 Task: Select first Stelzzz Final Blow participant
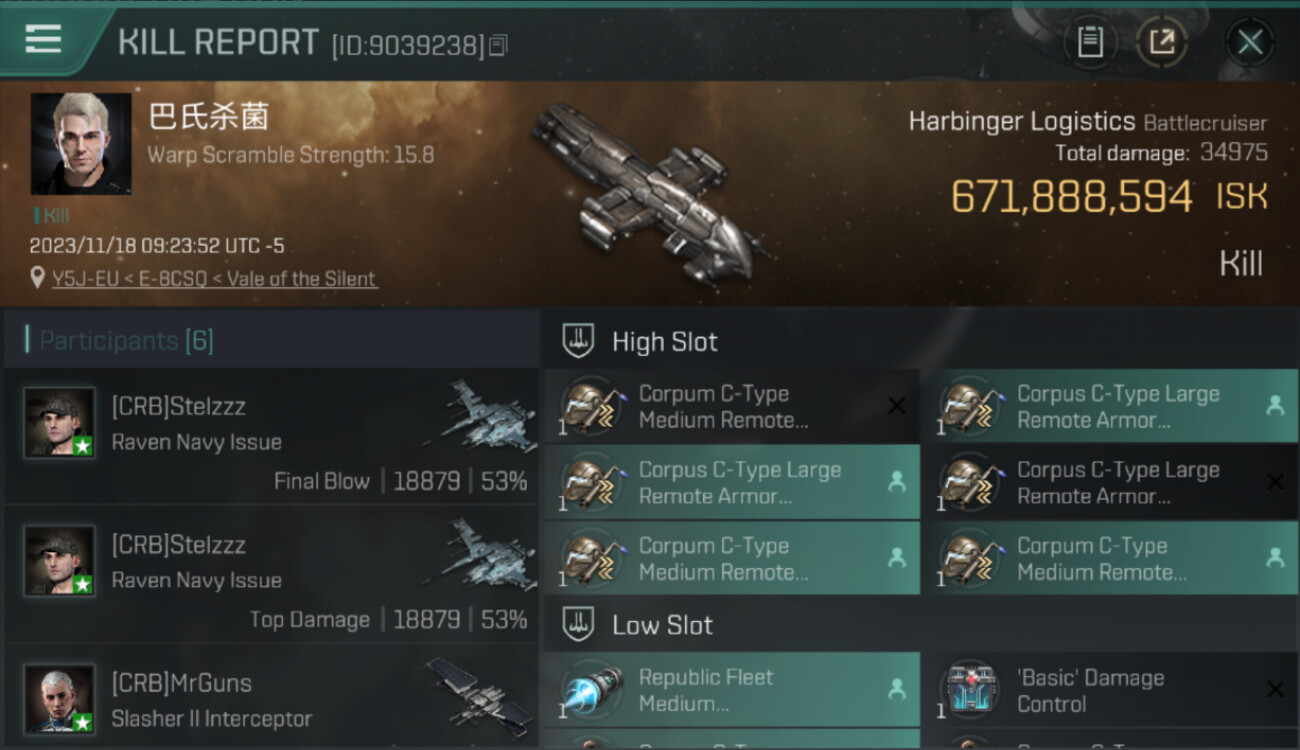point(272,437)
